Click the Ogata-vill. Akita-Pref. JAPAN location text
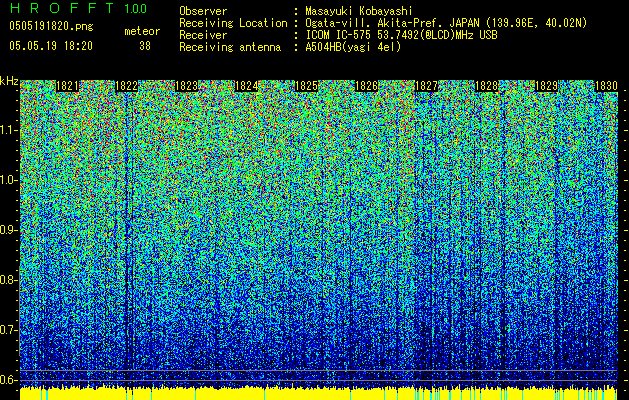629x400 pixels. click(446, 23)
